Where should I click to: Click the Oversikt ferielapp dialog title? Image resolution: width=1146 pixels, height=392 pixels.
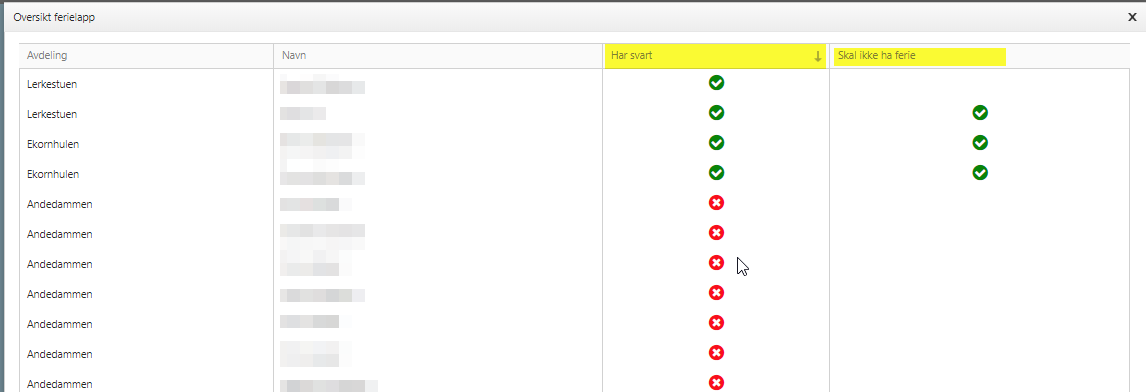pos(55,18)
